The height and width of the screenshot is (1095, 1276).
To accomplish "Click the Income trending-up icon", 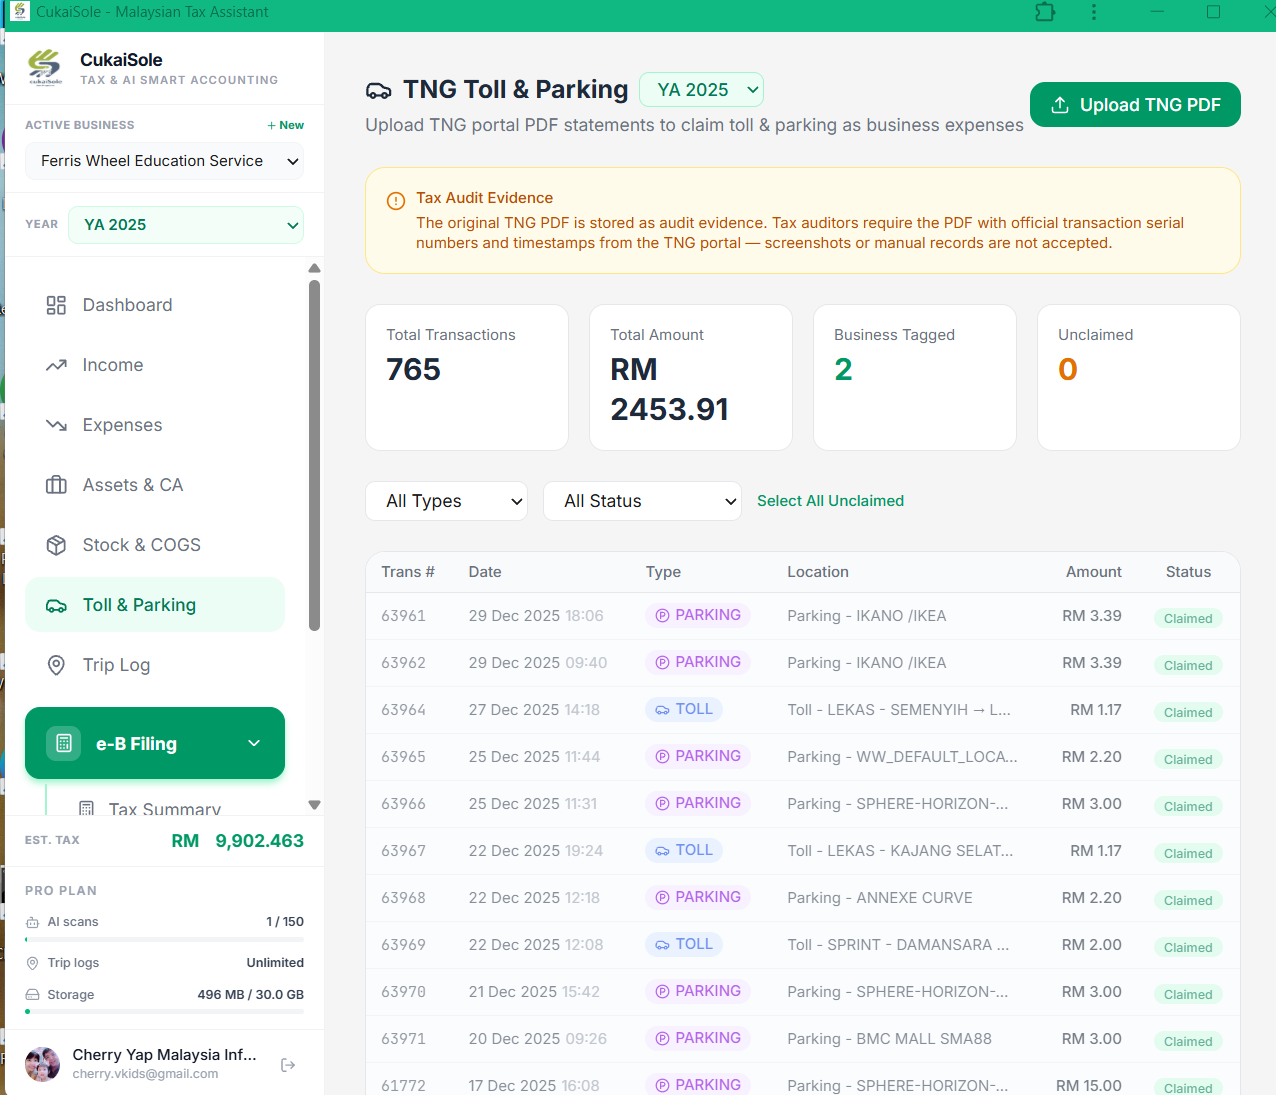I will tap(56, 365).
